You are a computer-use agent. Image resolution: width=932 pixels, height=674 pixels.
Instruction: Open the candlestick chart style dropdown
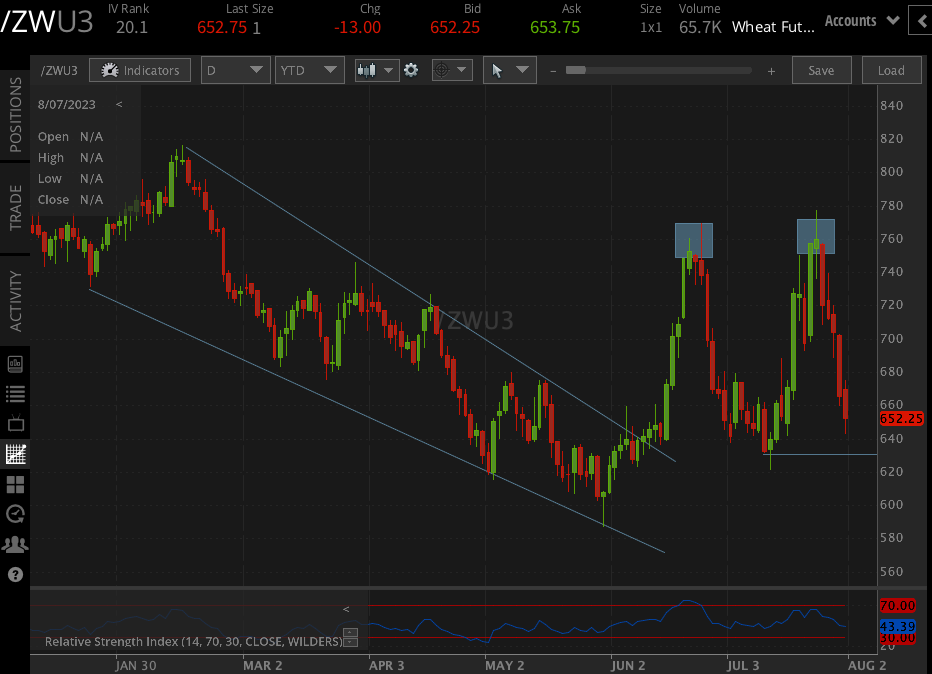(376, 70)
